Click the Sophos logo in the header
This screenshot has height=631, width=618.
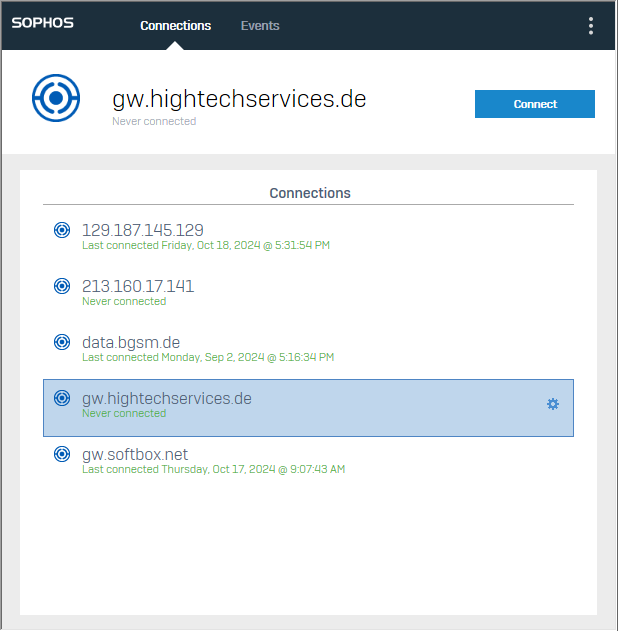43,24
